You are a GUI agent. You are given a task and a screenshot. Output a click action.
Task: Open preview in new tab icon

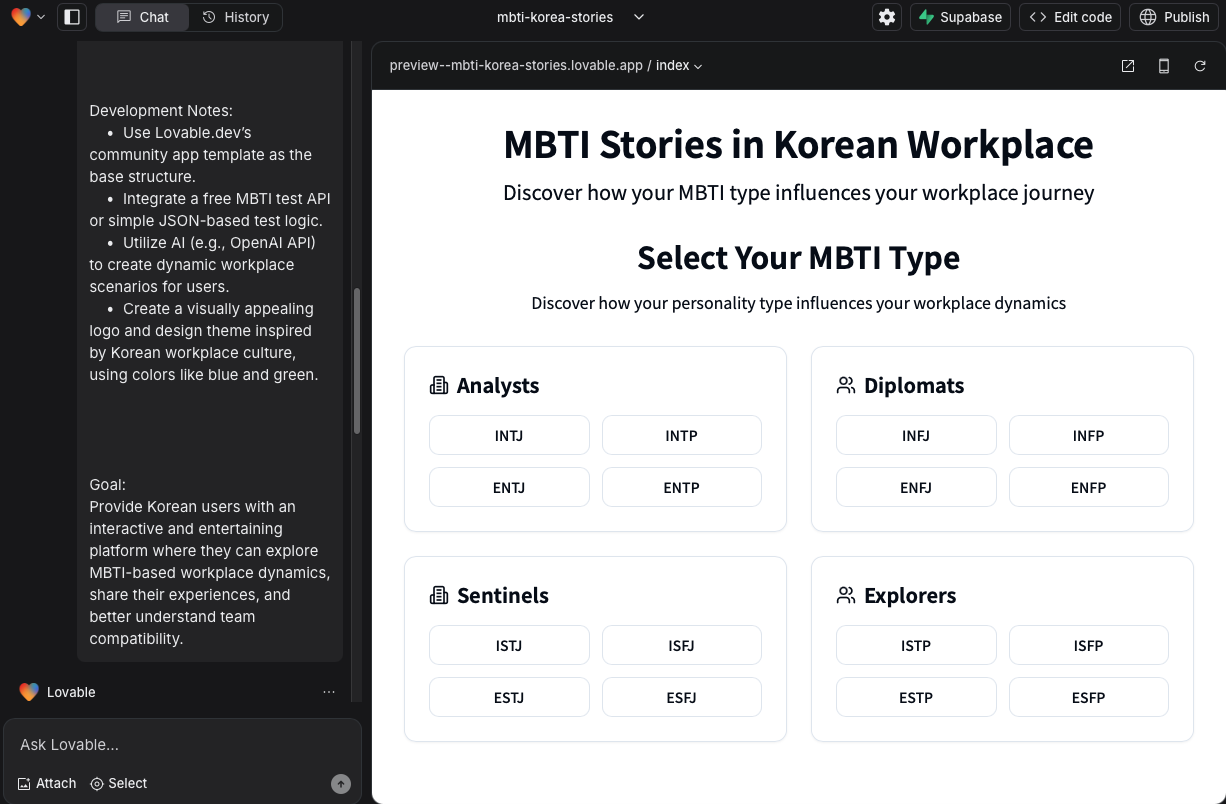tap(1128, 66)
